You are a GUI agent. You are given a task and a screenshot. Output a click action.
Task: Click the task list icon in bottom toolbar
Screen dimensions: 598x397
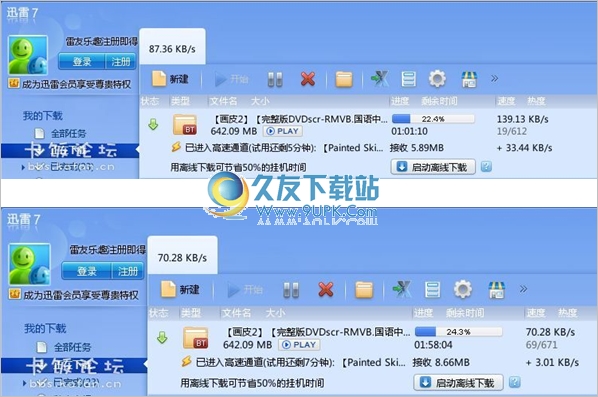[x=432, y=289]
